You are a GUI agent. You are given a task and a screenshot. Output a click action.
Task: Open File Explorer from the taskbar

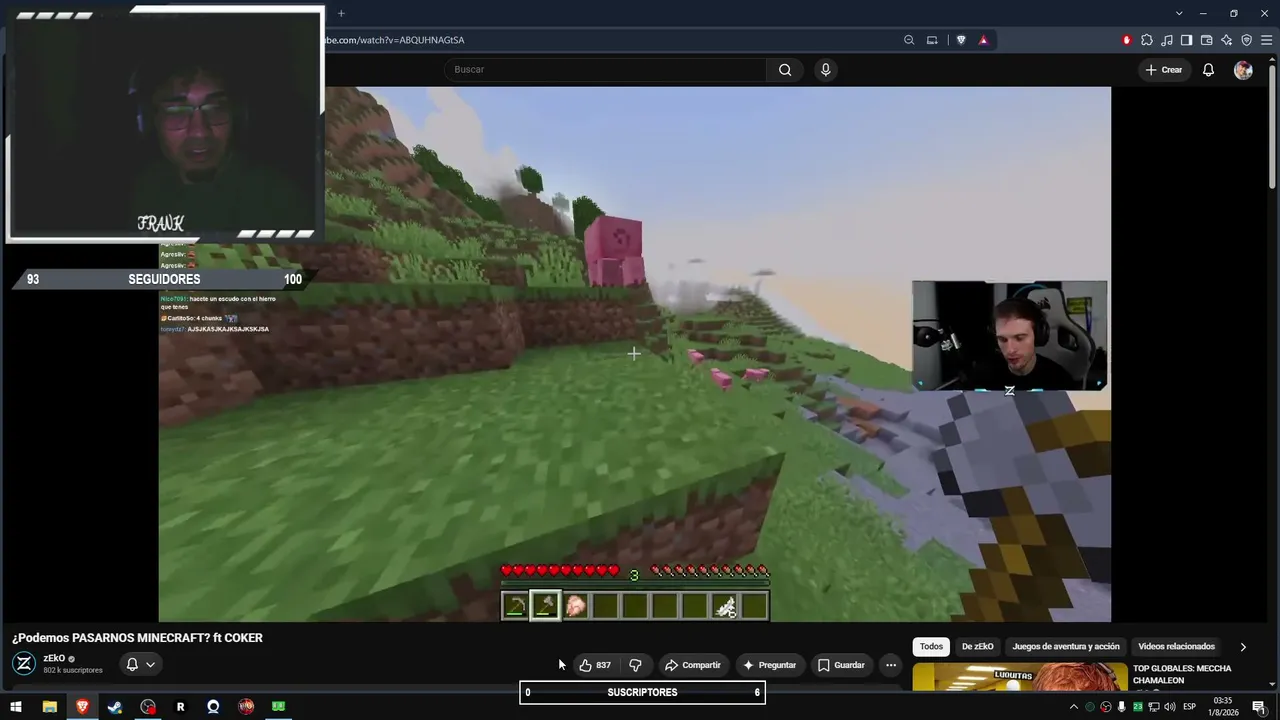(49, 707)
